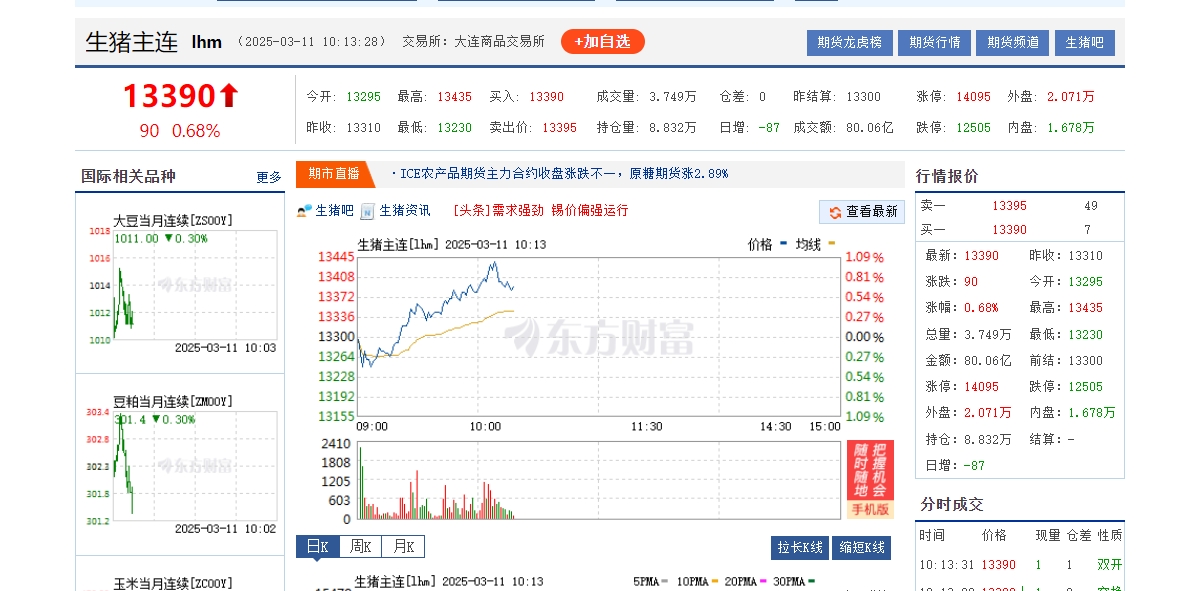The width and height of the screenshot is (1180, 591).
Task: Switch to the 日K tab
Action: coord(318,547)
